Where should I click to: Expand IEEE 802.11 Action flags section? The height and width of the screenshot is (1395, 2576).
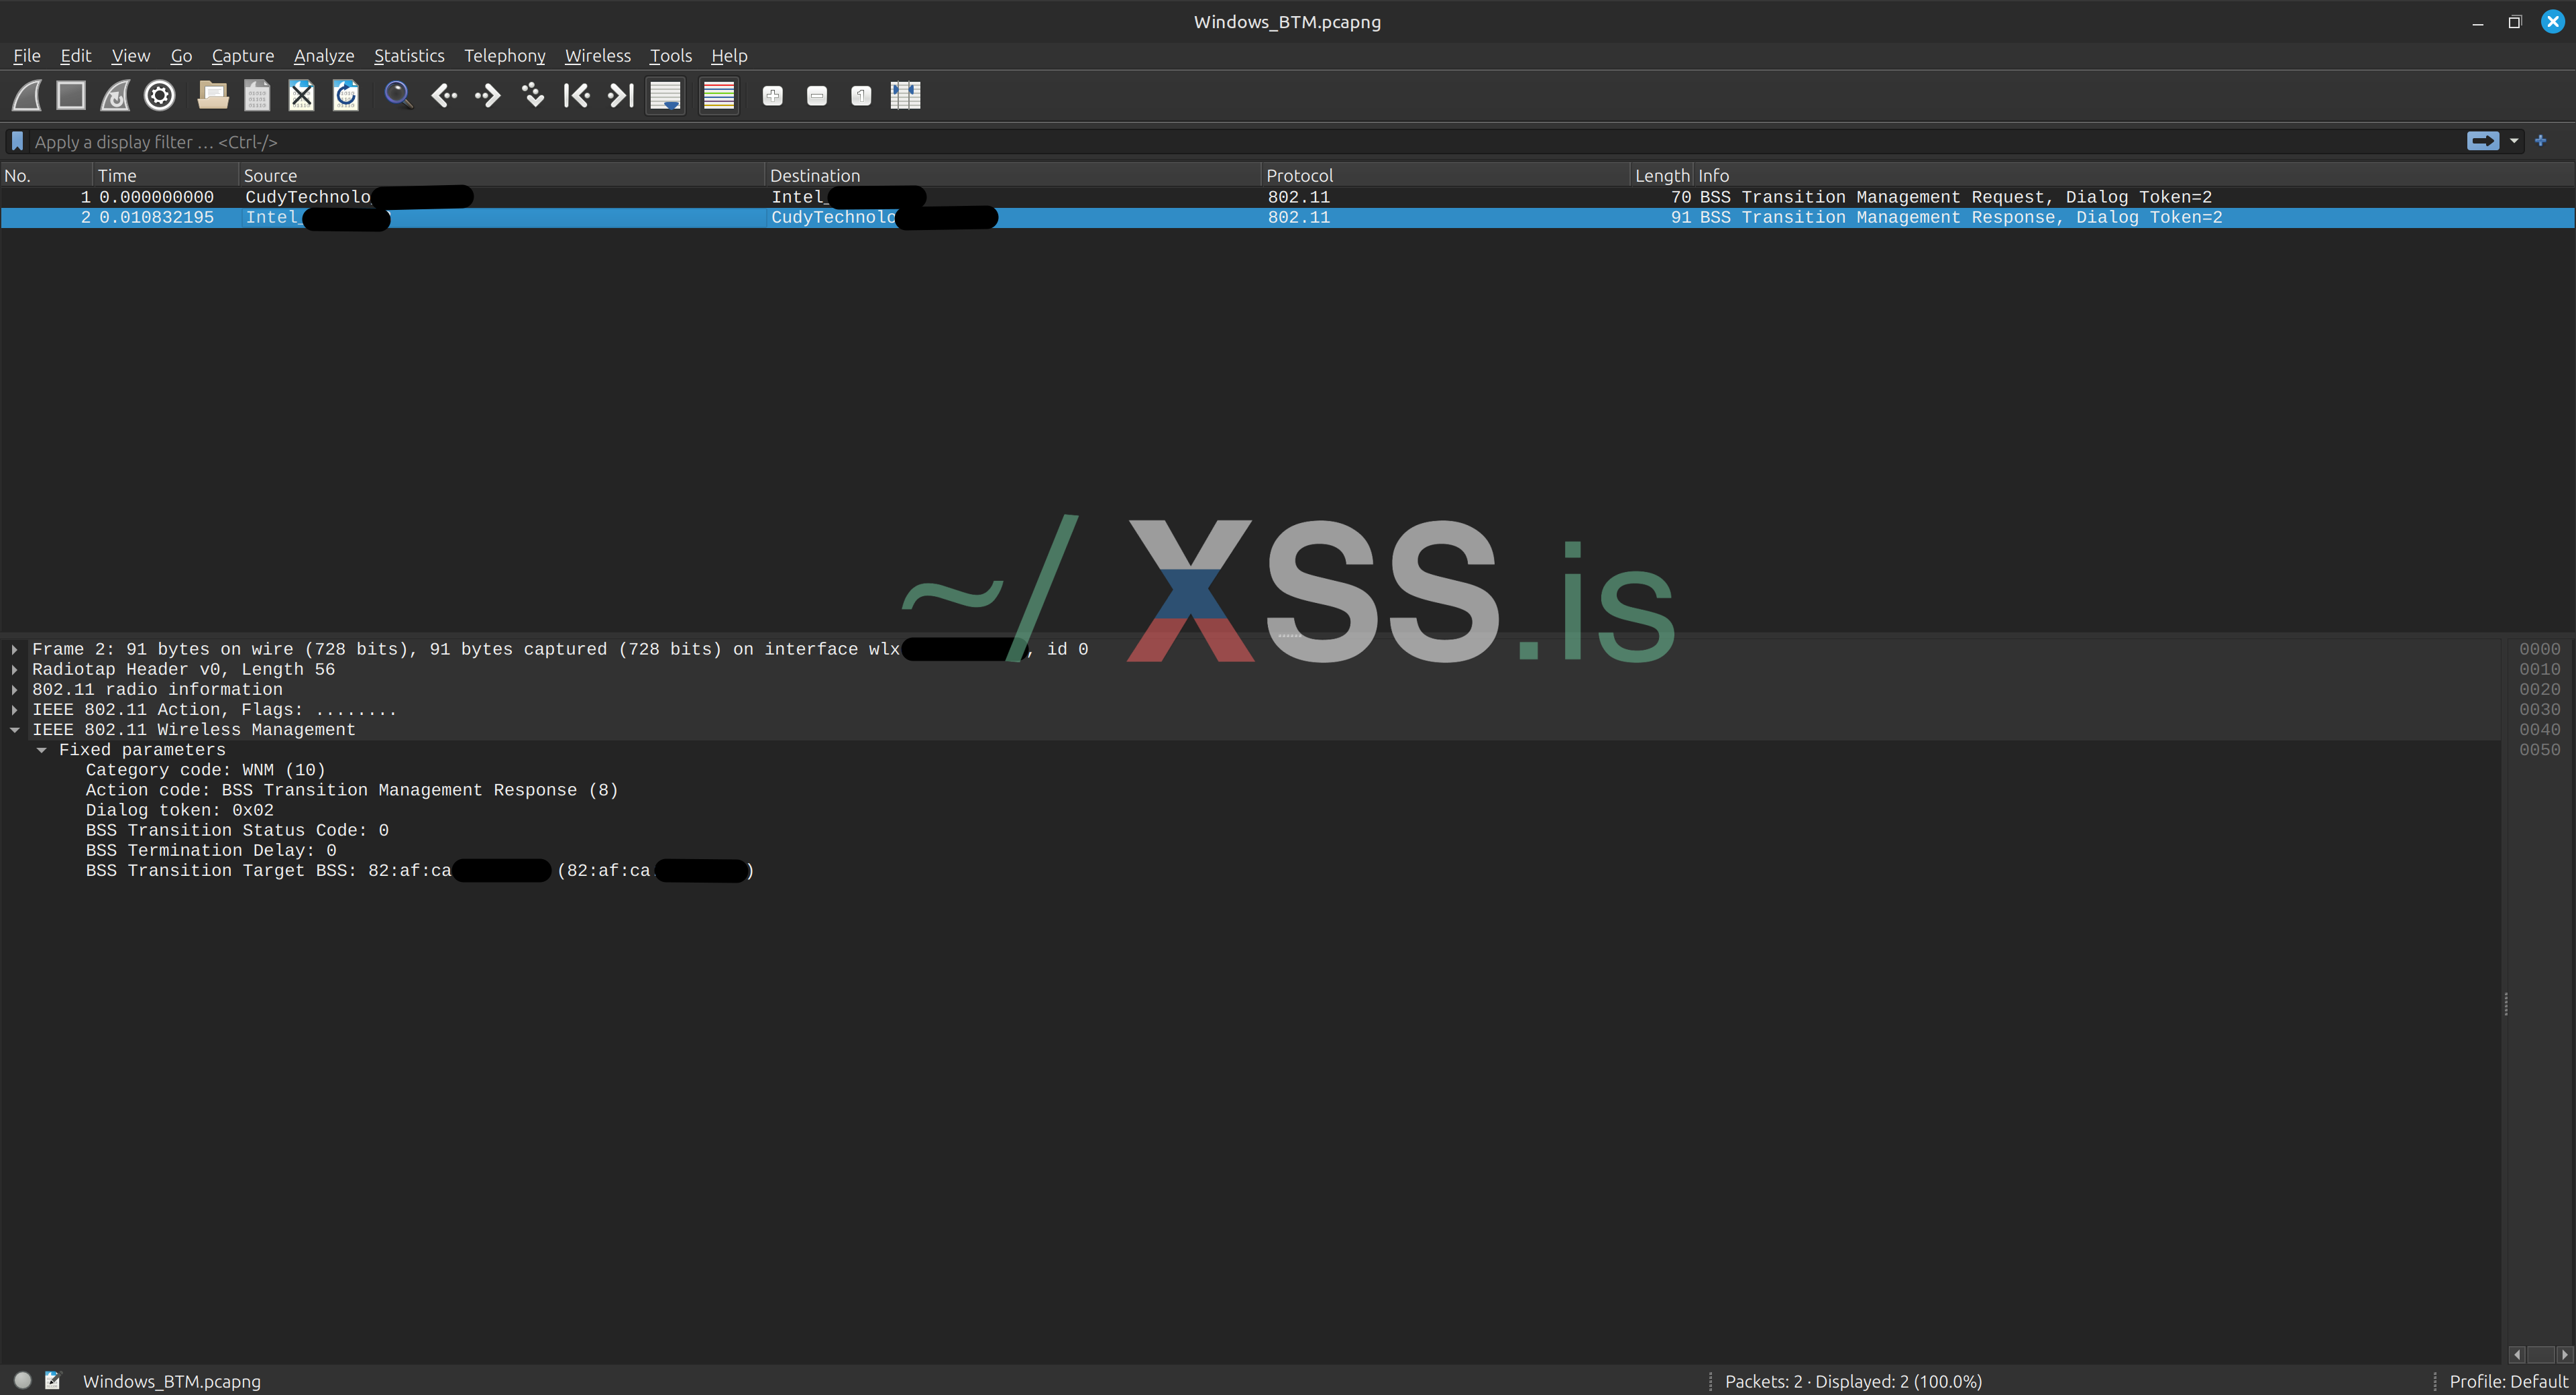[14, 710]
